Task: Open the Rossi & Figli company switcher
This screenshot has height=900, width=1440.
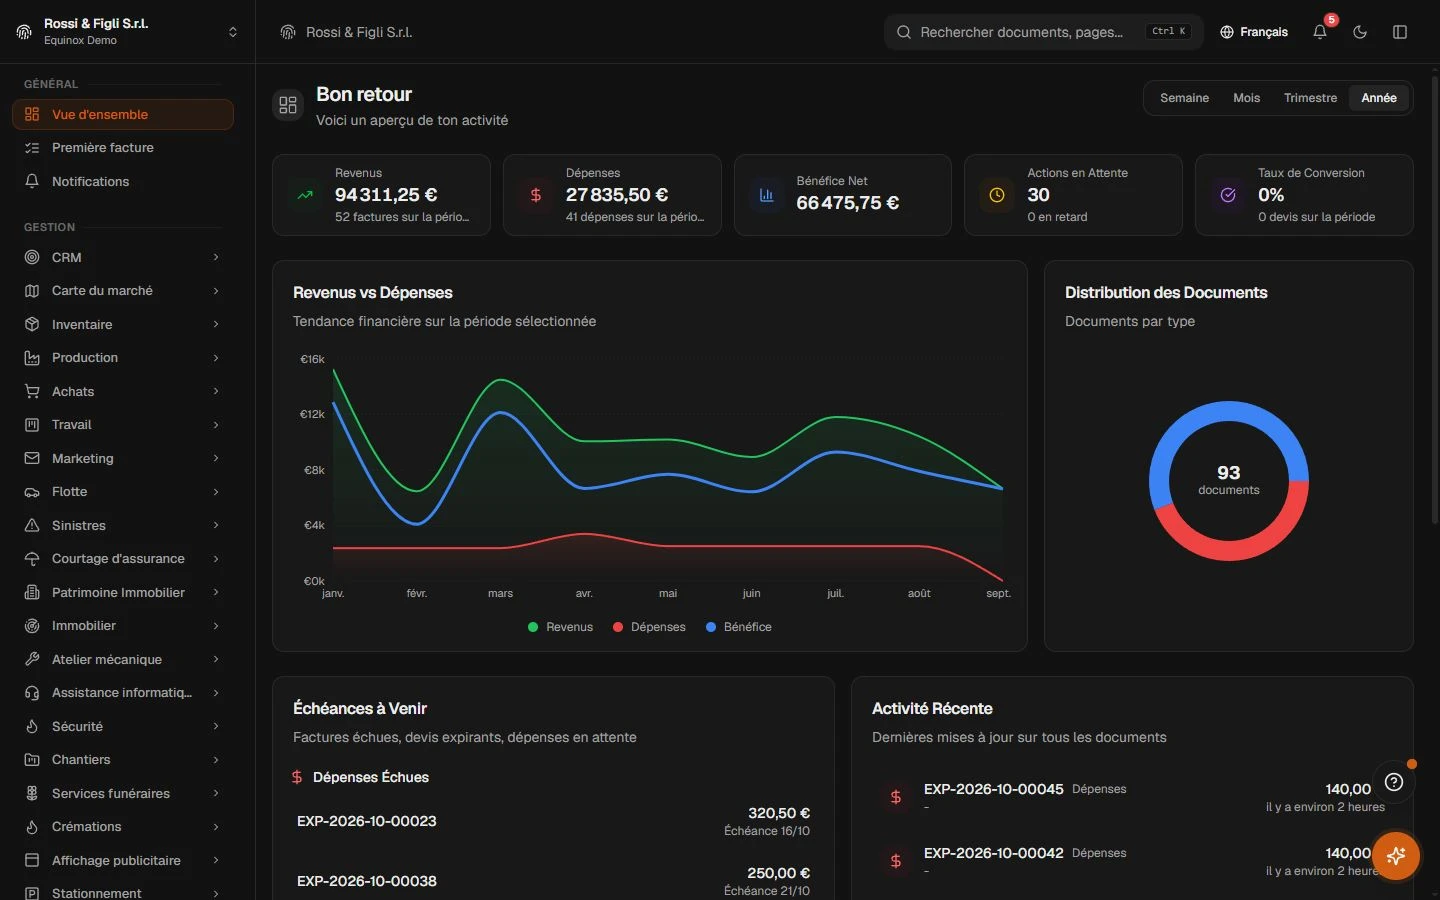Action: pyautogui.click(x=128, y=32)
